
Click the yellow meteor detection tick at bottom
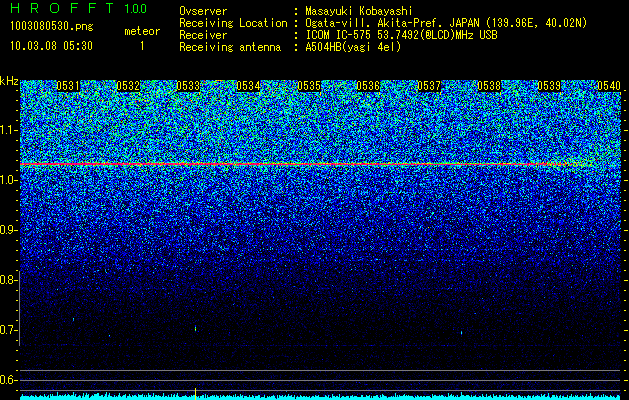pyautogui.click(x=195, y=394)
